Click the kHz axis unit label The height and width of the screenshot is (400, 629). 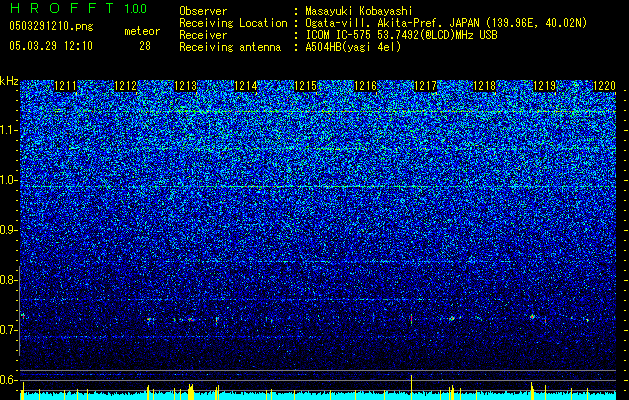click(9, 81)
